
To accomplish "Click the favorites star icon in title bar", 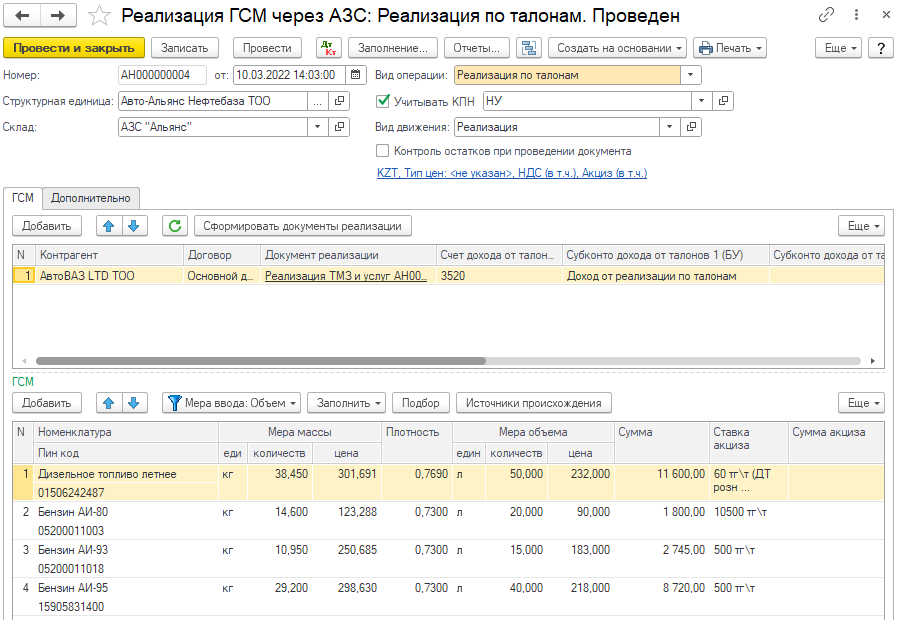I will coord(99,16).
